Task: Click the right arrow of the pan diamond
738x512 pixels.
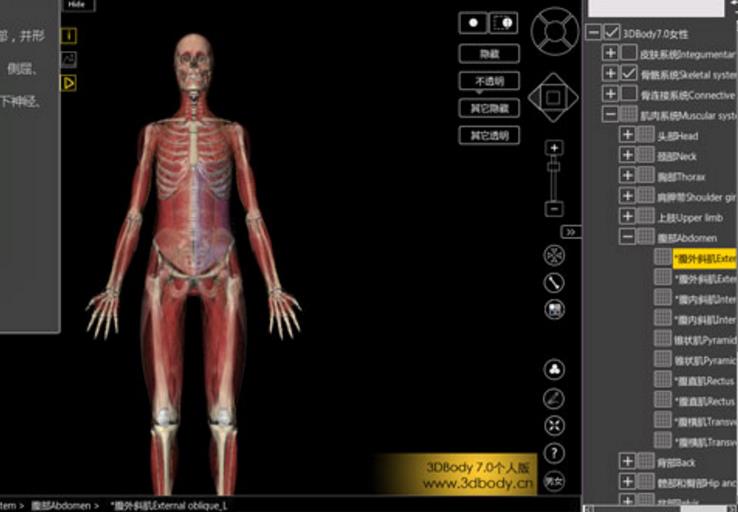Action: (571, 97)
